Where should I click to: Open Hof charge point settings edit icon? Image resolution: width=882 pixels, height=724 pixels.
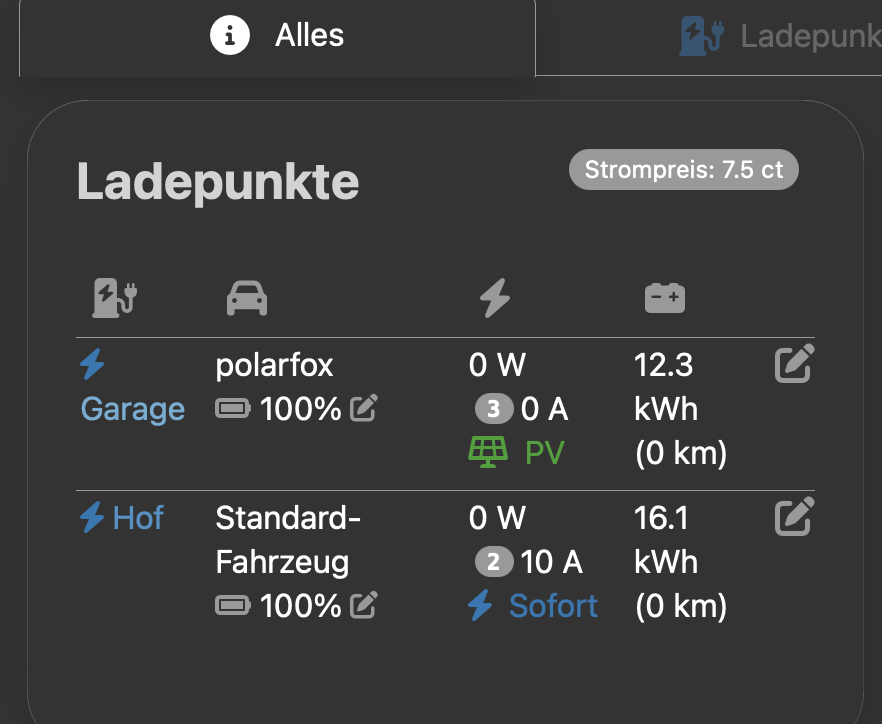click(794, 517)
